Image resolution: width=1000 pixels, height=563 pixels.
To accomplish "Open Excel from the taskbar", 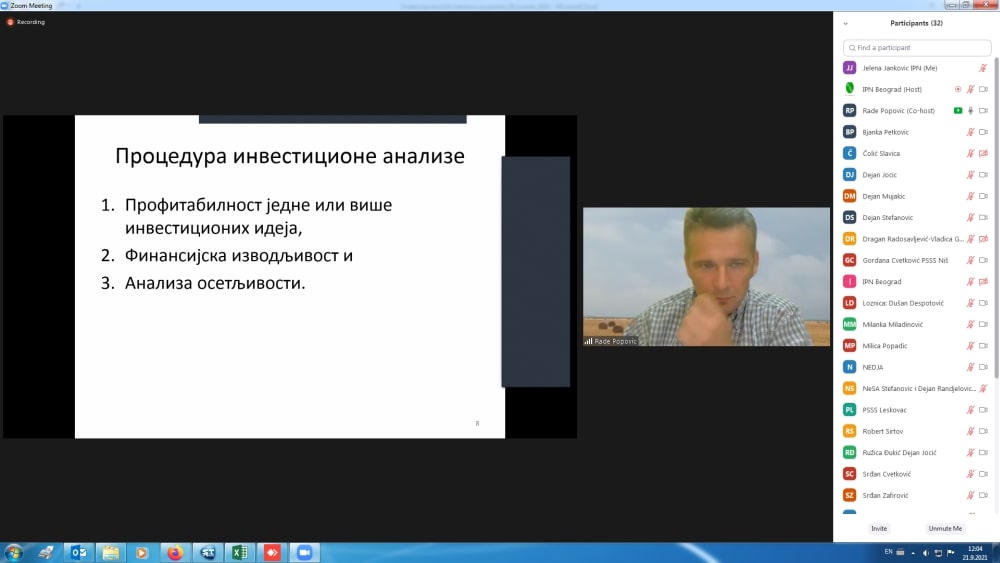I will coord(240,552).
